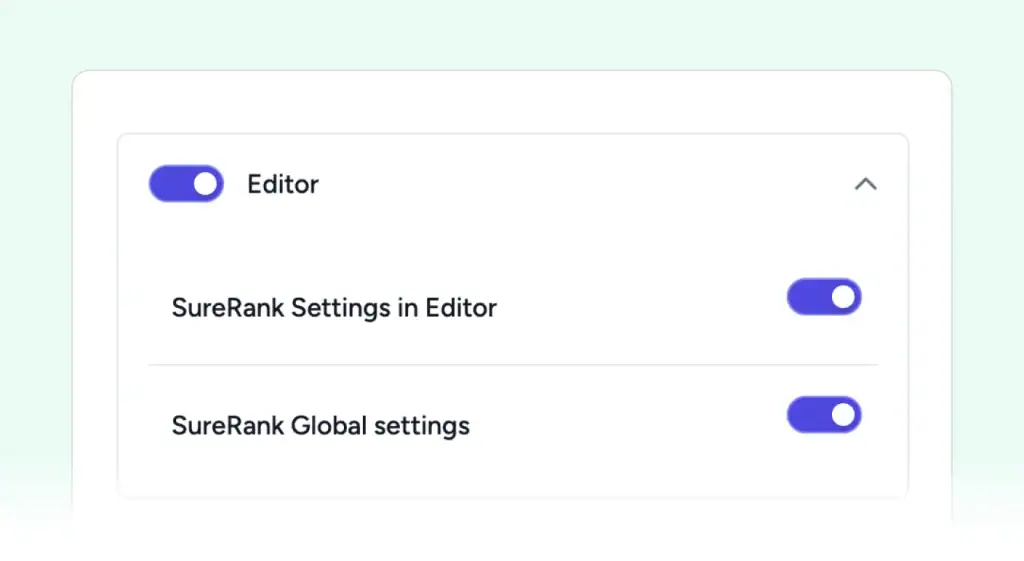Viewport: 1024px width, 561px height.
Task: Disable SureRank Settings in Editor toggle
Action: pos(824,297)
